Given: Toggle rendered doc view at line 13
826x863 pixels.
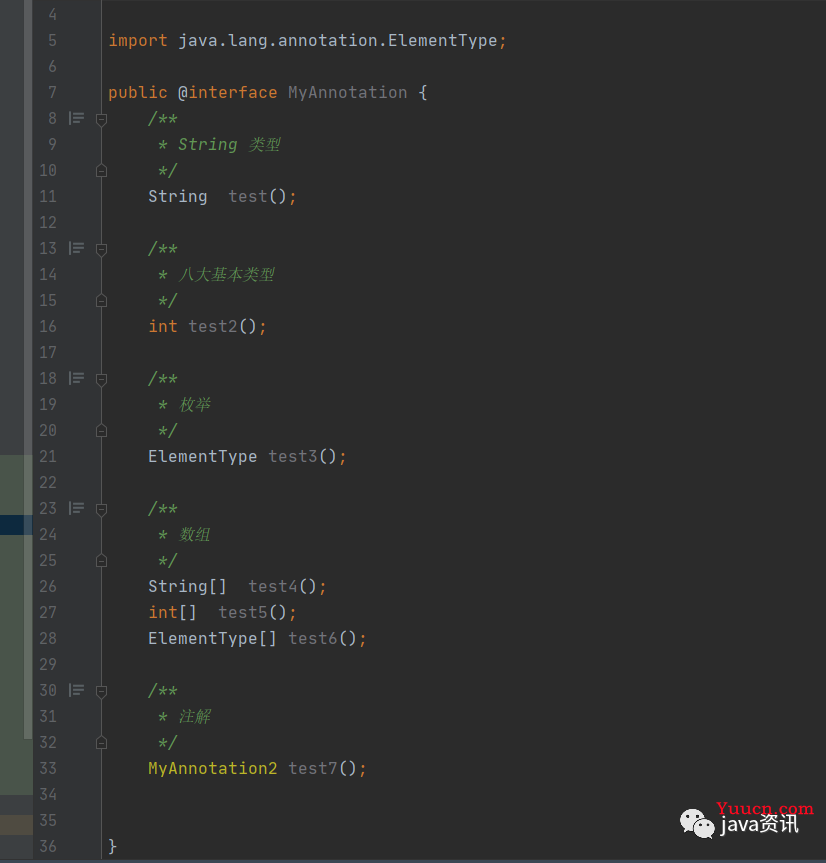Looking at the screenshot, I should 76,248.
